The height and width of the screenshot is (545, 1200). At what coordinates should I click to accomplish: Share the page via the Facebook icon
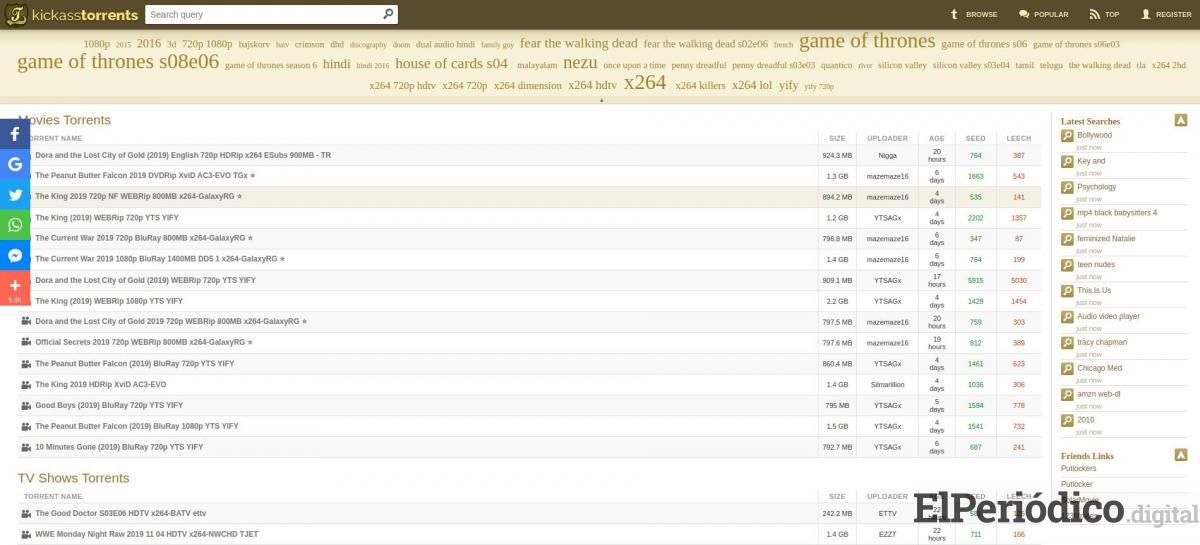coord(15,134)
